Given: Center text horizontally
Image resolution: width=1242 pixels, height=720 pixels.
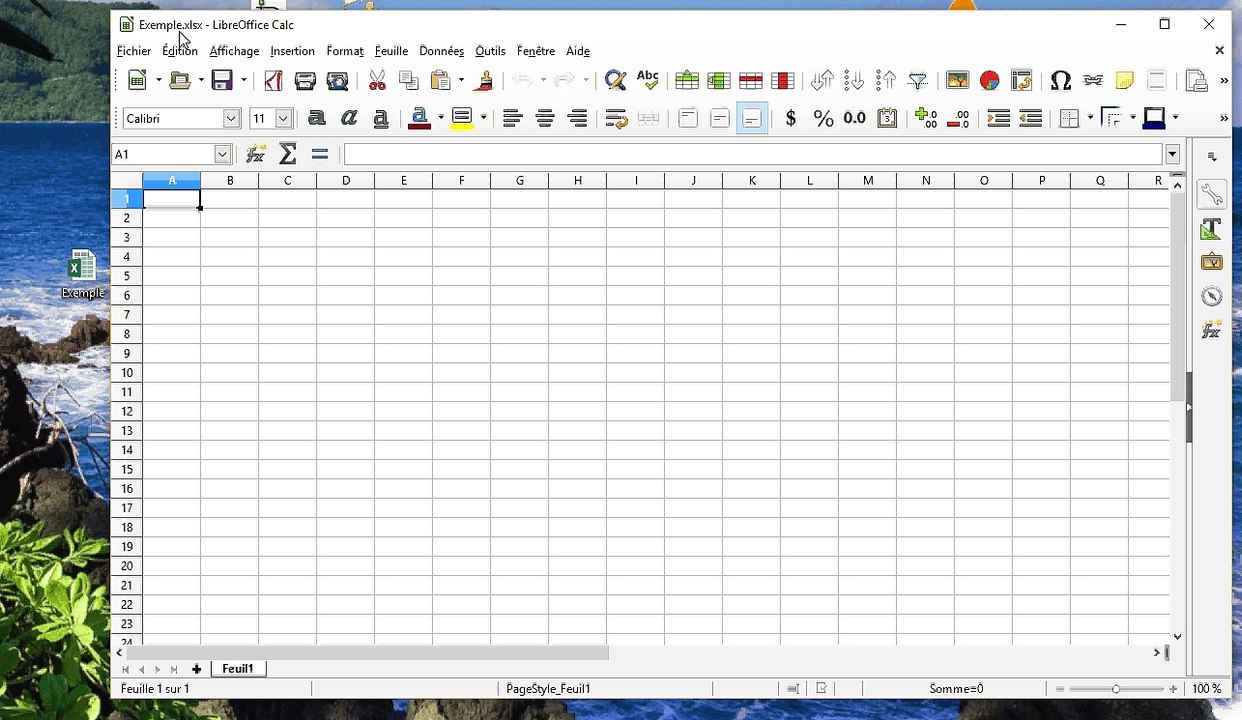Looking at the screenshot, I should coord(545,118).
